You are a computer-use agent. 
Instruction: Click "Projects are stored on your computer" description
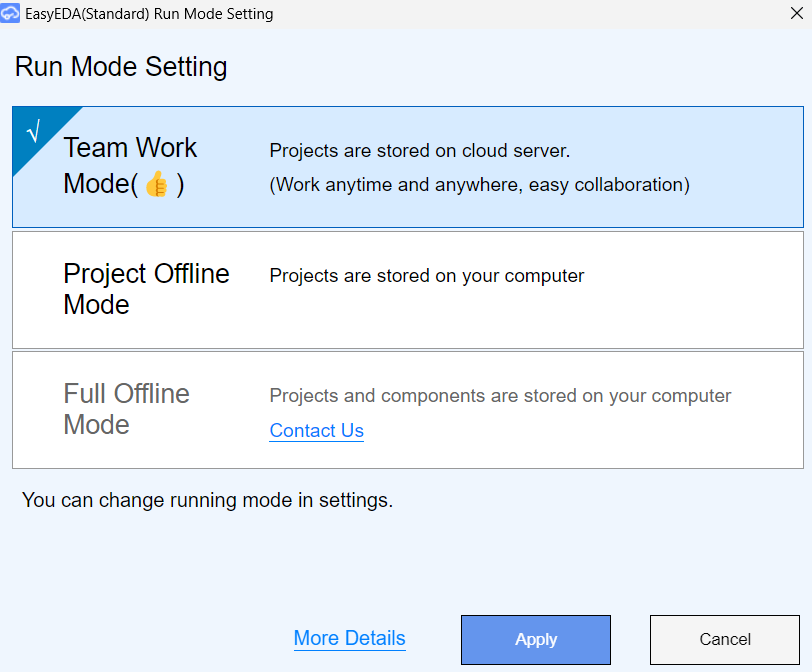[x=426, y=276]
